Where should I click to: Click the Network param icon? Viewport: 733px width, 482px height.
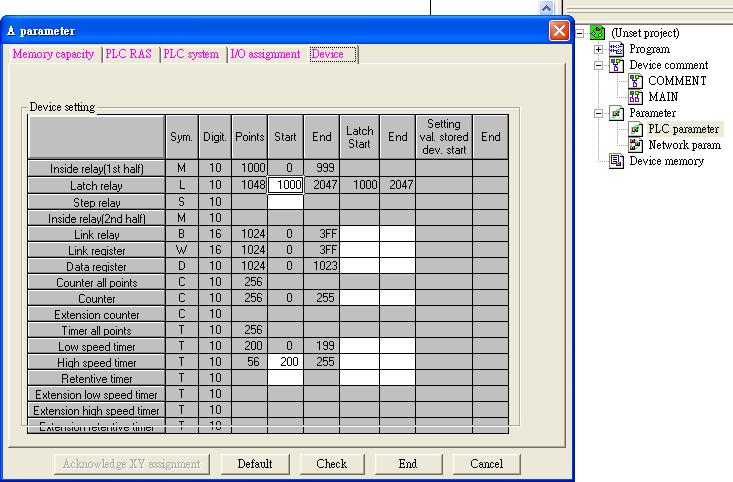(636, 145)
